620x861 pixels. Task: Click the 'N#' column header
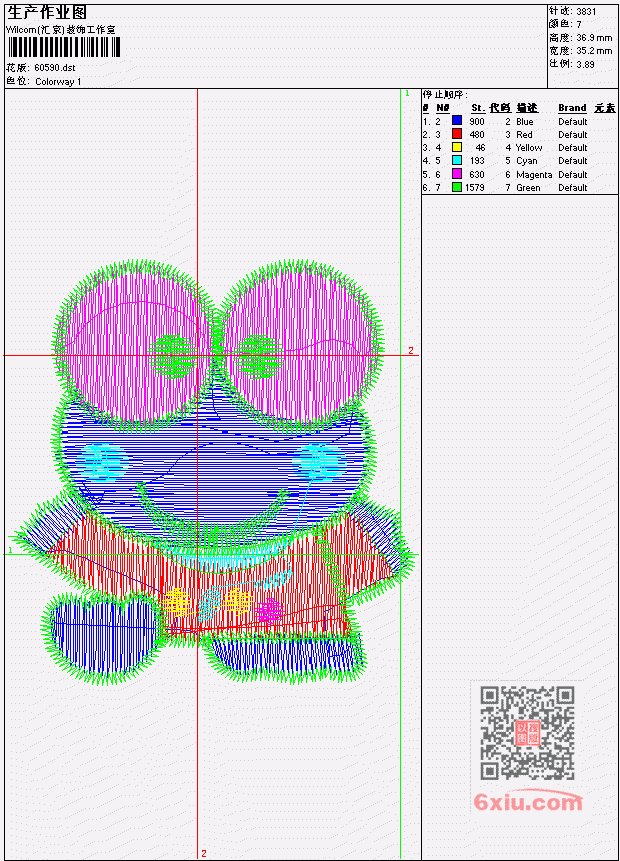(x=443, y=108)
